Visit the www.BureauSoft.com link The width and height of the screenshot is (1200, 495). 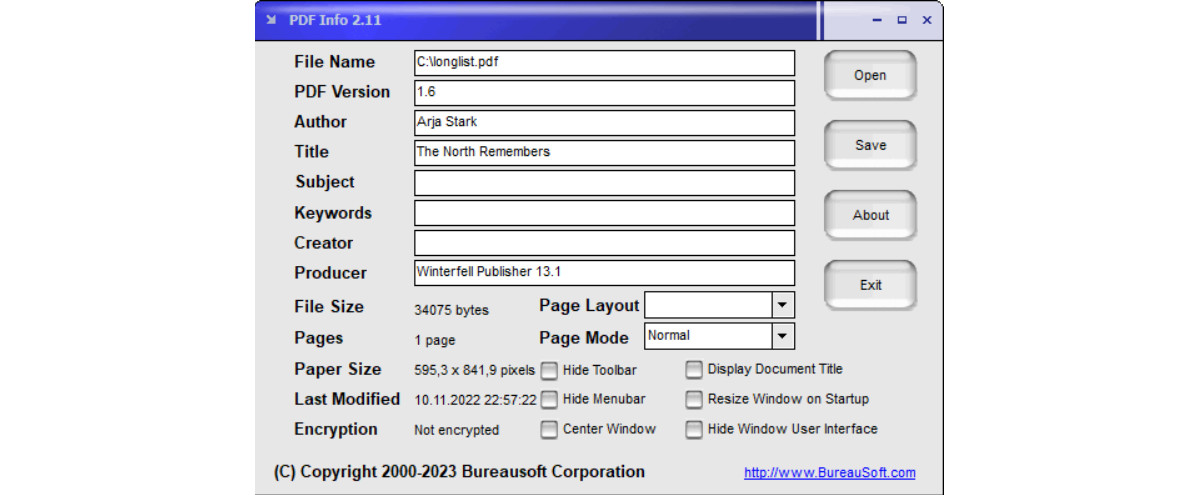tap(829, 473)
